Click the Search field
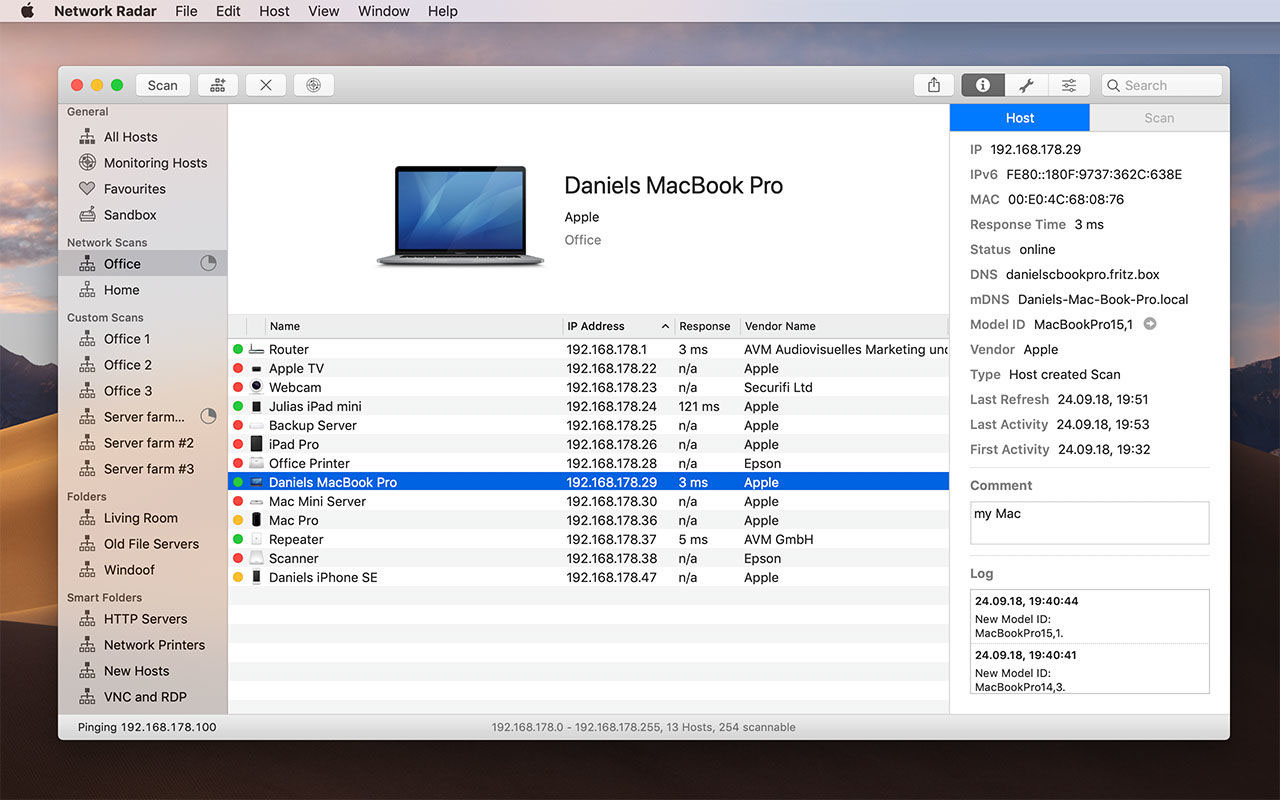Image resolution: width=1280 pixels, height=800 pixels. tap(1162, 85)
